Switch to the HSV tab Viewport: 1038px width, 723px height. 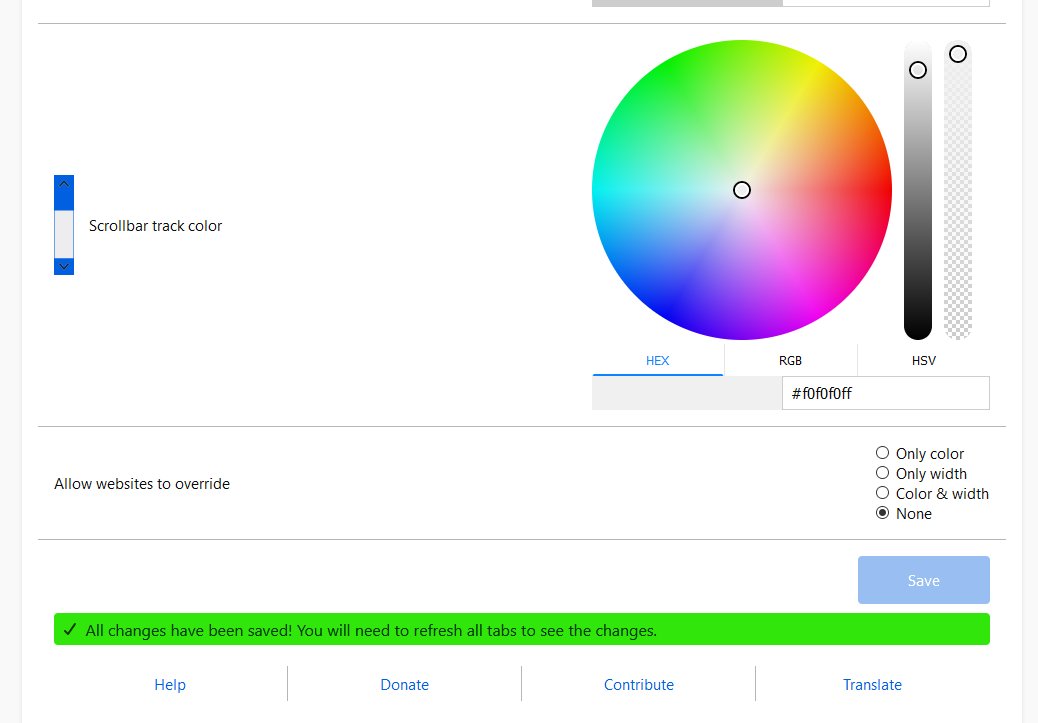[x=923, y=360]
